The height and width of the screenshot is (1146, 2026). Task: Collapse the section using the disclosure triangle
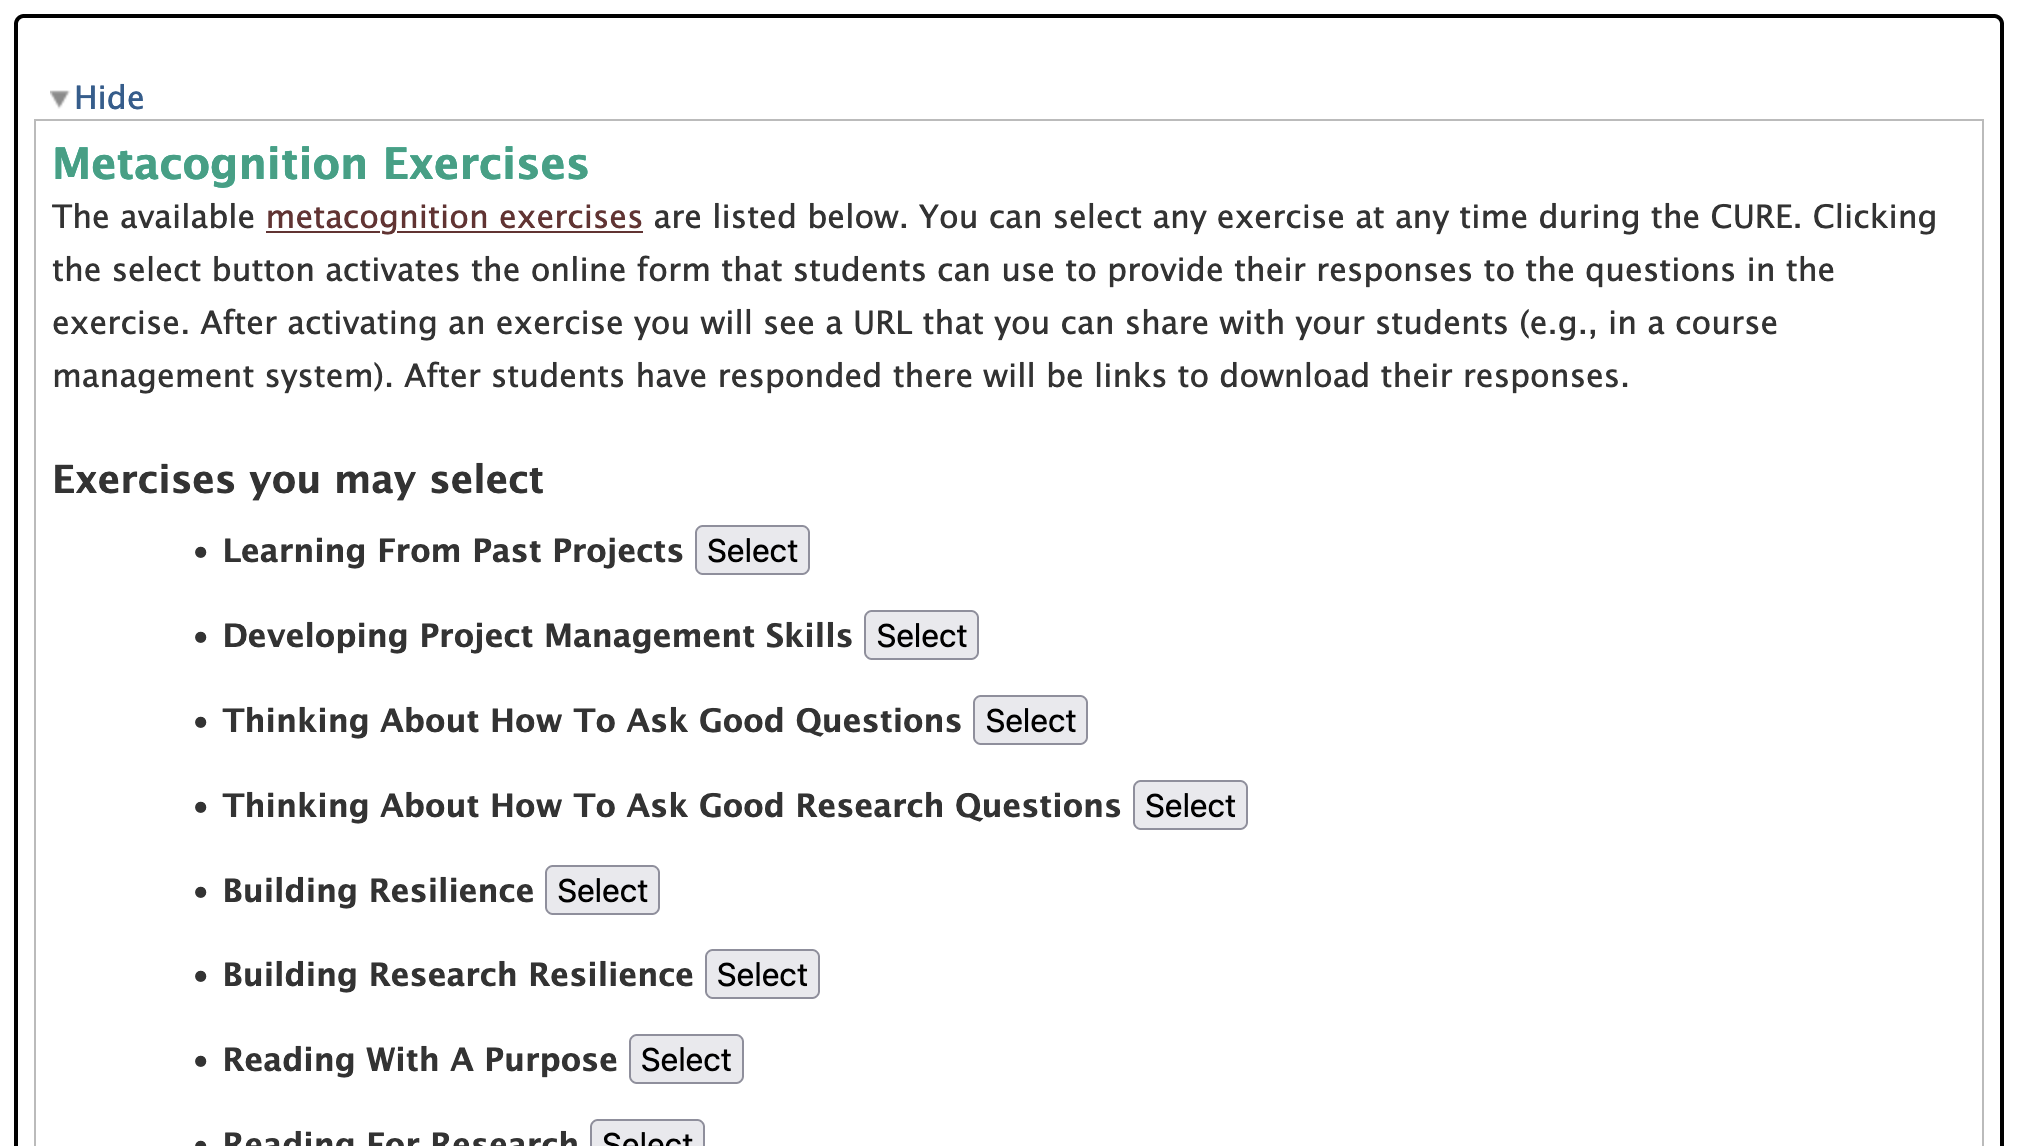(x=59, y=98)
